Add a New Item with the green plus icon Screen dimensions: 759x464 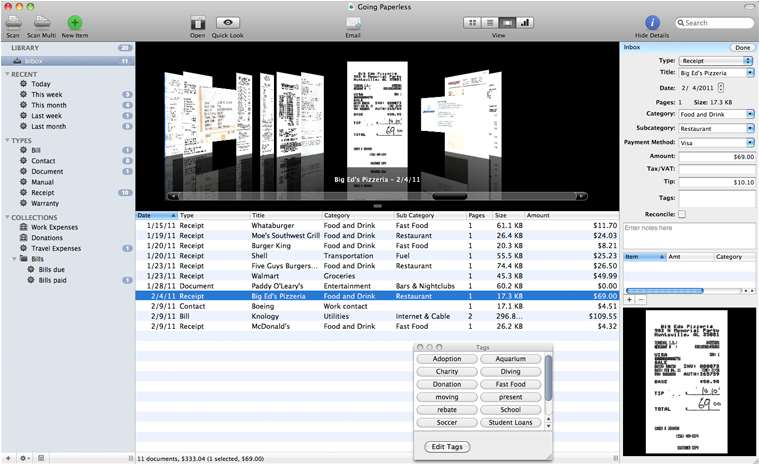pos(75,21)
